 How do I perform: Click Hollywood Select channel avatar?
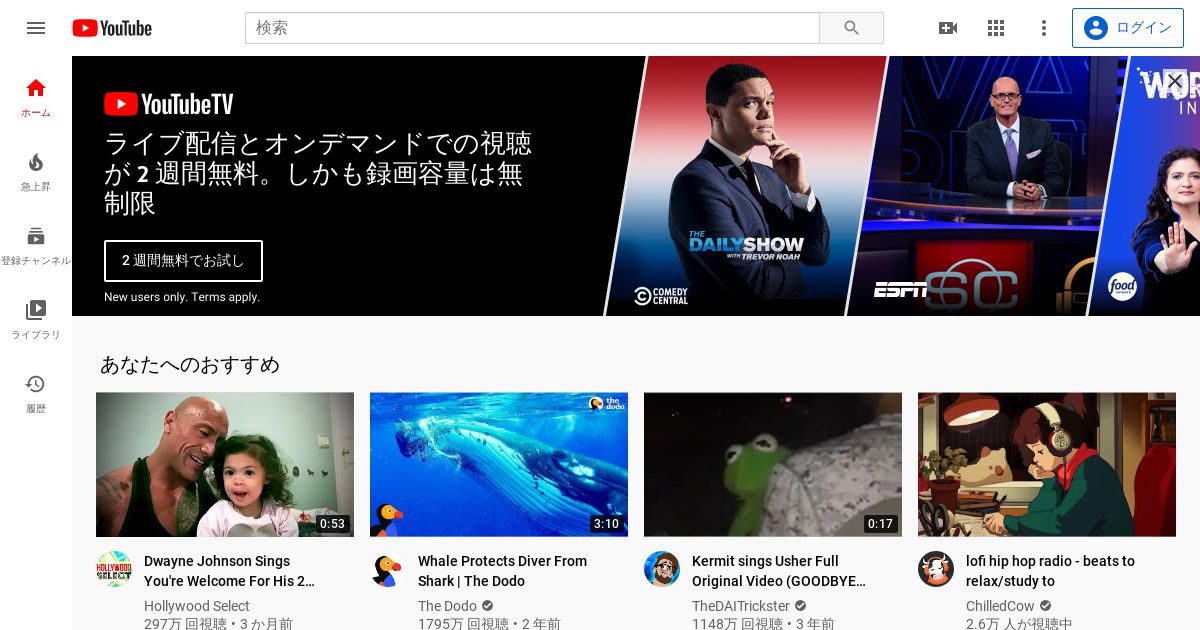coord(114,569)
